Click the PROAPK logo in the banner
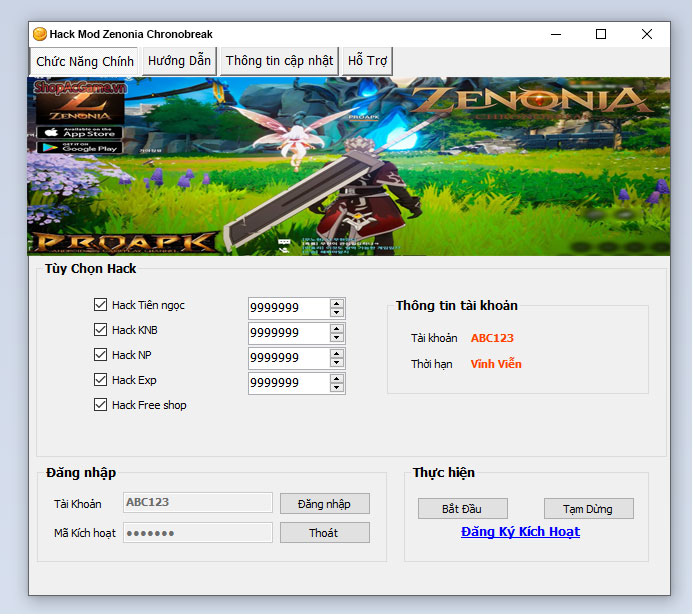The image size is (693, 616). pyautogui.click(x=125, y=243)
